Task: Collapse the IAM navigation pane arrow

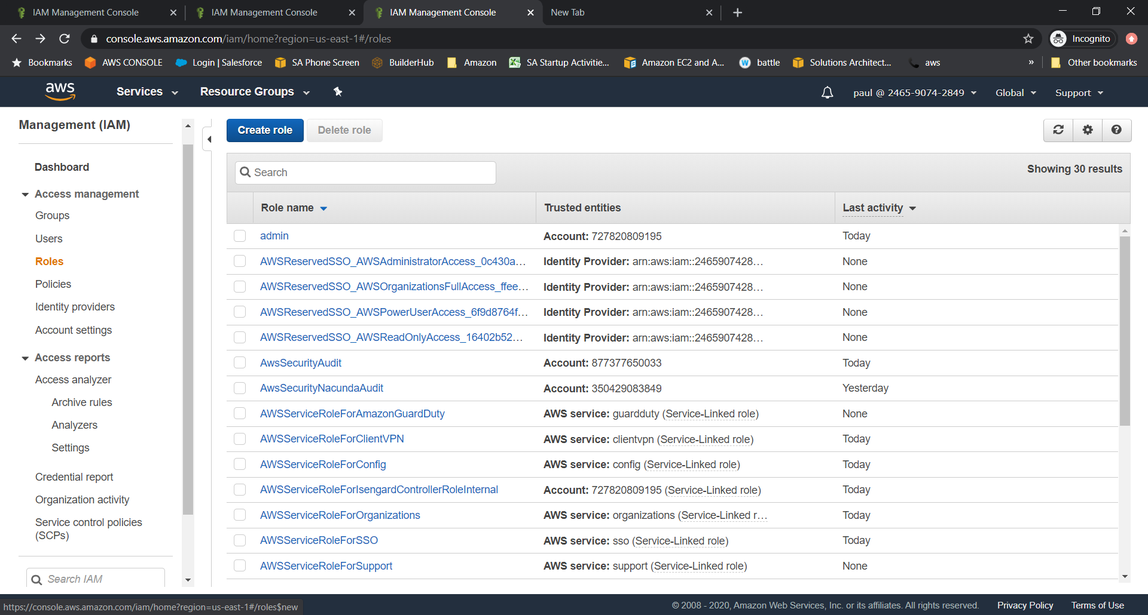Action: point(209,139)
